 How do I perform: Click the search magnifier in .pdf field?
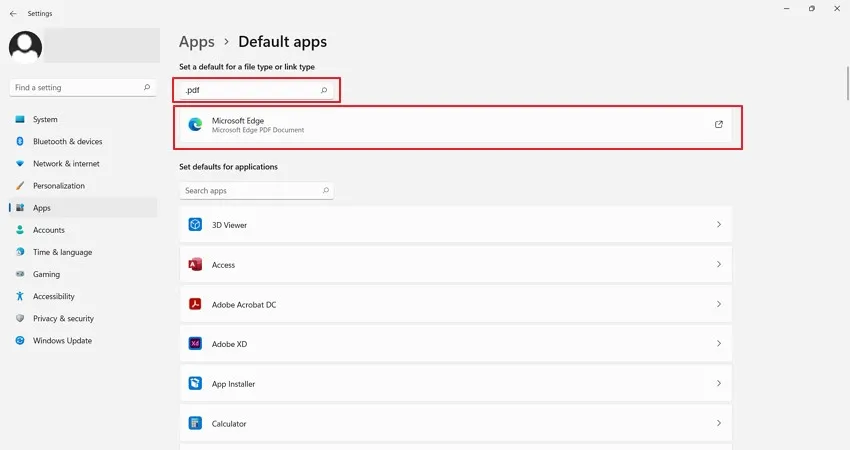324,90
